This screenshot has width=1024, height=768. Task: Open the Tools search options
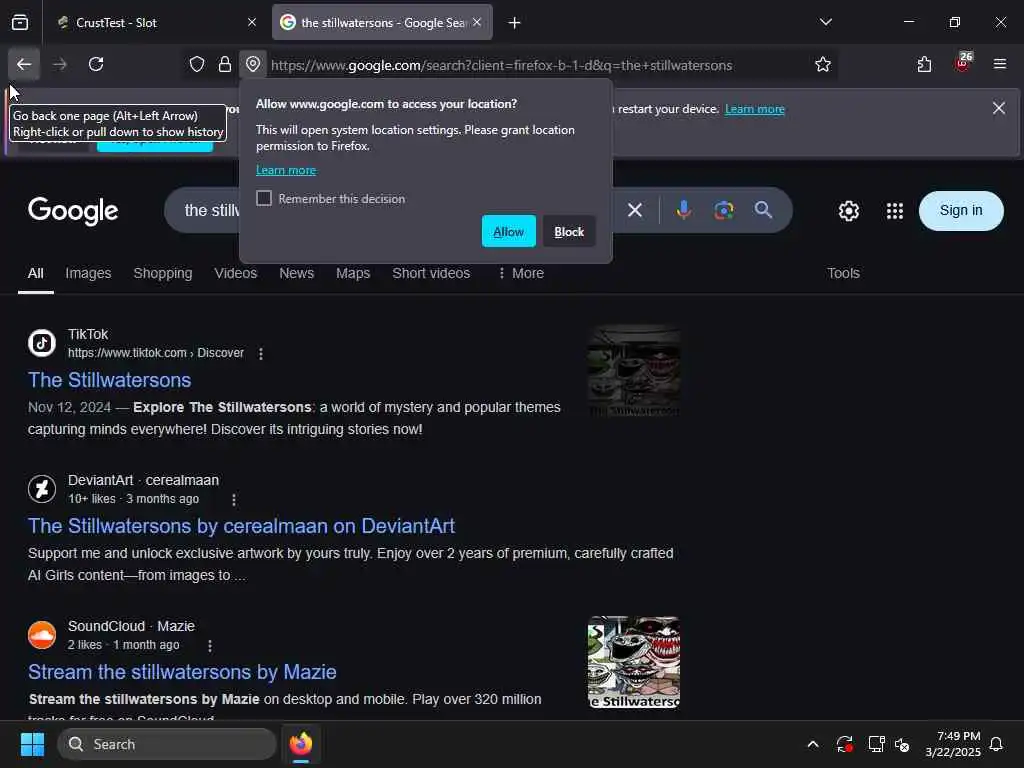[x=843, y=273]
